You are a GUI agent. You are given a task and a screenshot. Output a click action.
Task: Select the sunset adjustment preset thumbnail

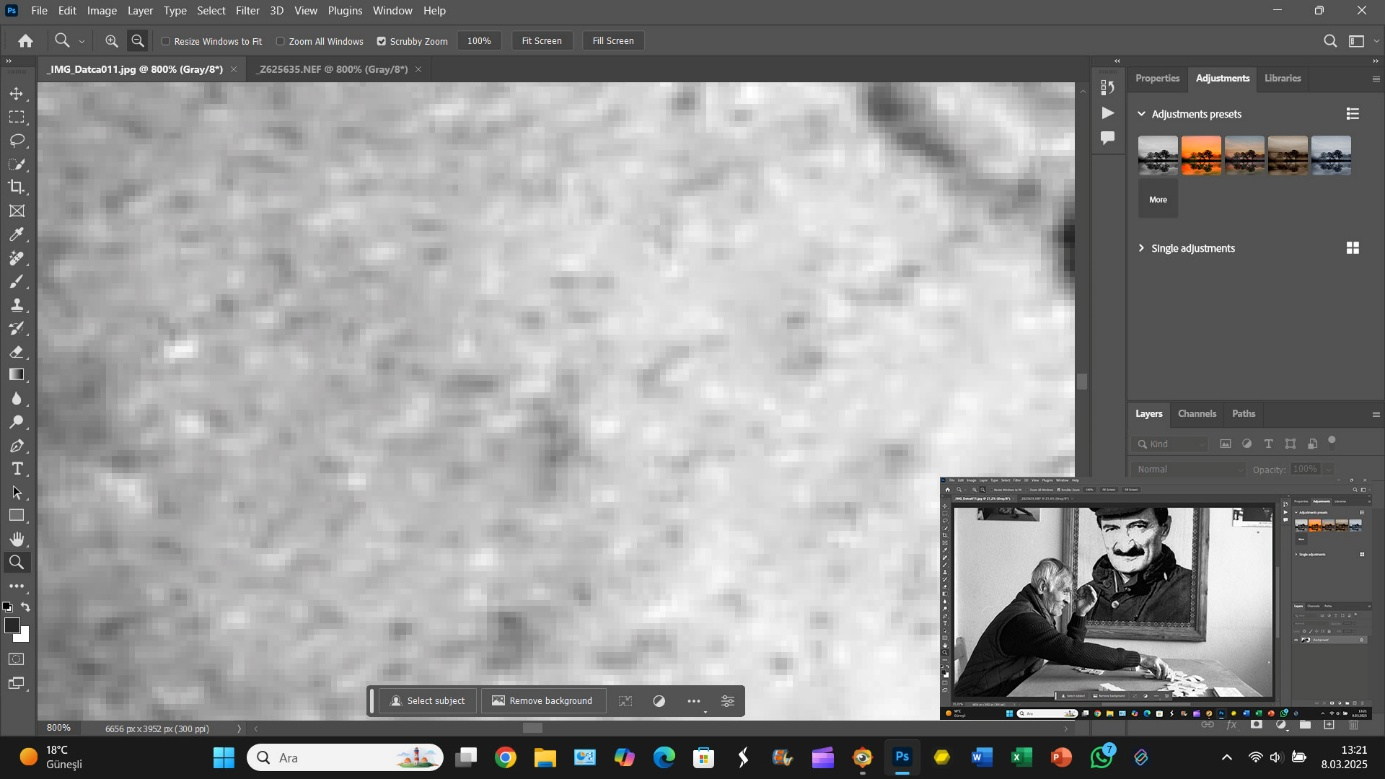pyautogui.click(x=1201, y=155)
